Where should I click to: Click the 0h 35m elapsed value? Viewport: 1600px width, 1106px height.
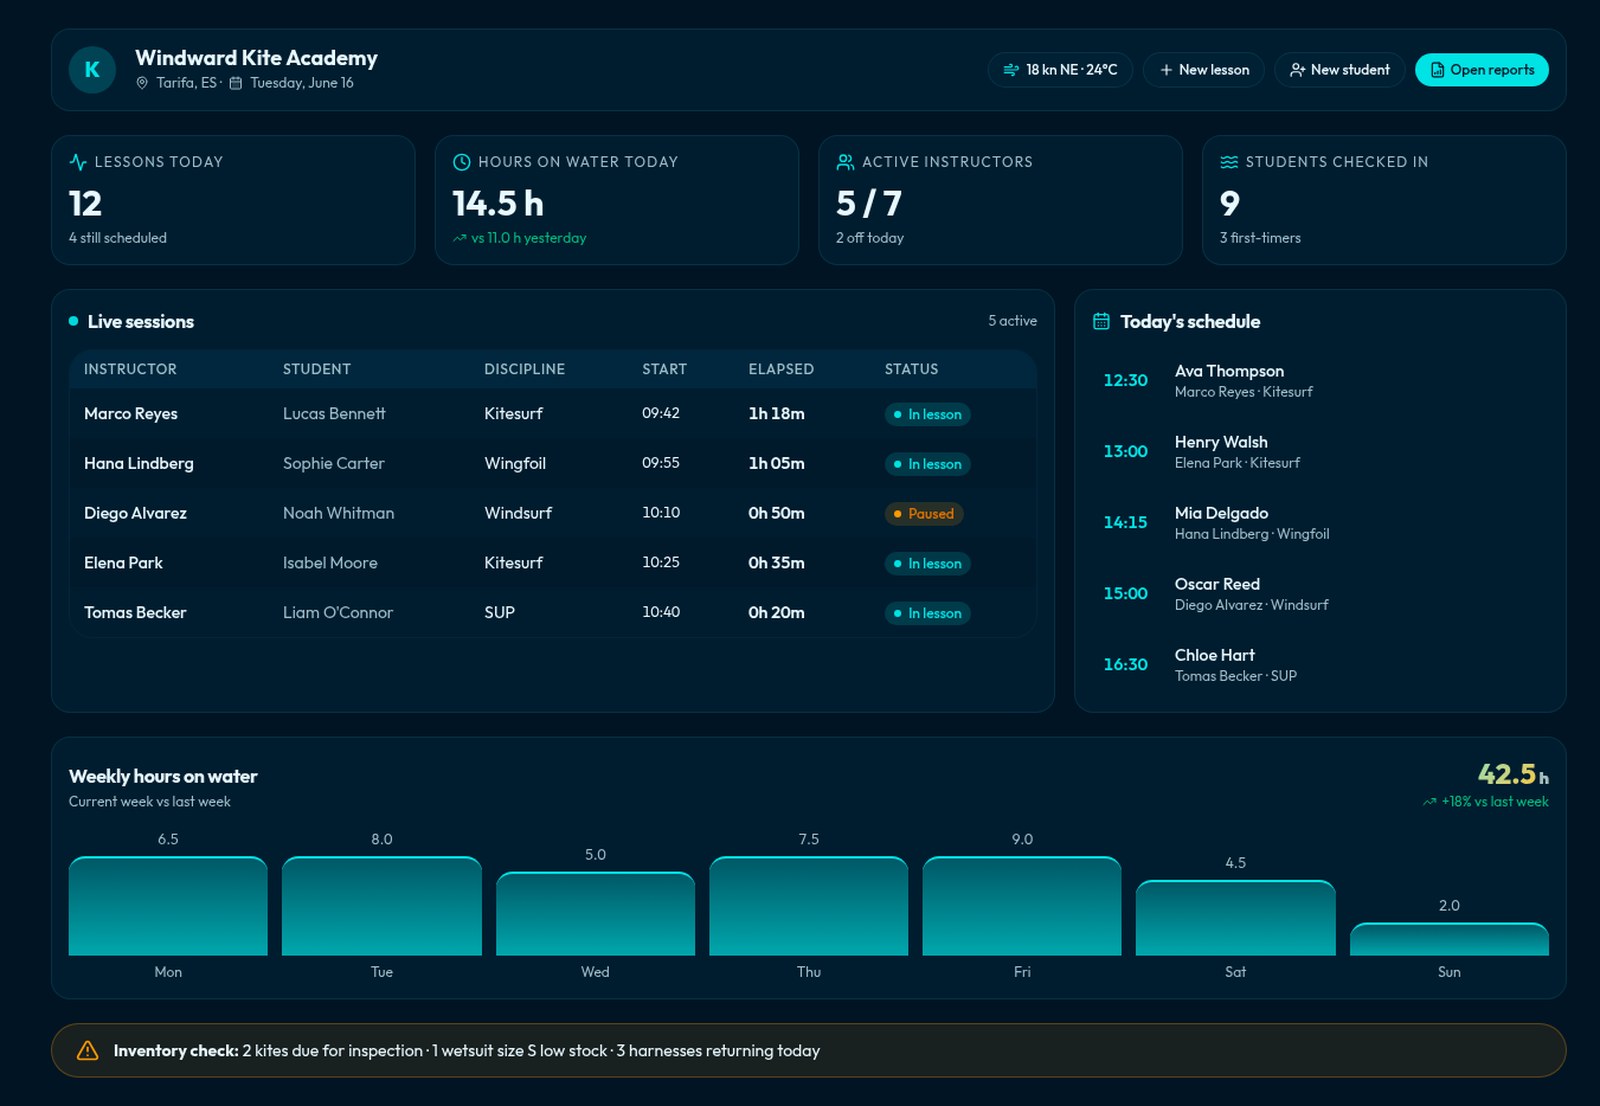[x=776, y=563]
